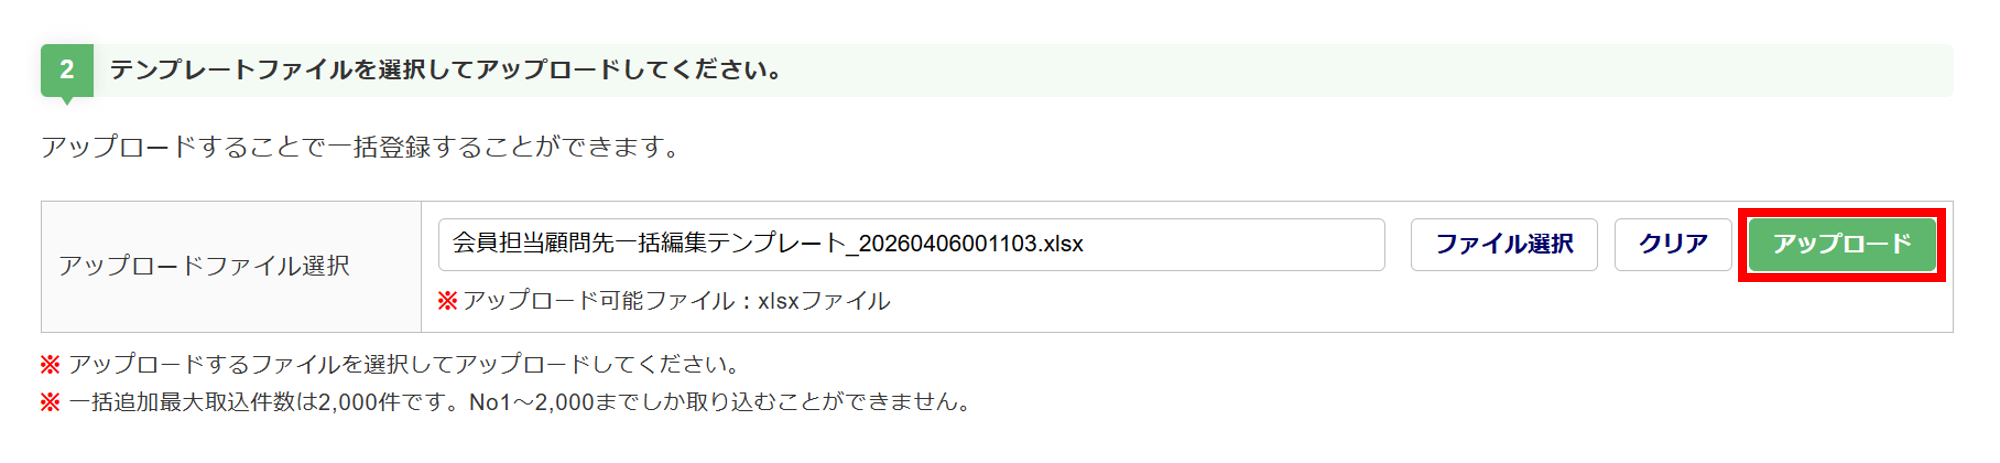
Task: Click the red ※ before アップロードするファイル note
Action: tap(50, 365)
